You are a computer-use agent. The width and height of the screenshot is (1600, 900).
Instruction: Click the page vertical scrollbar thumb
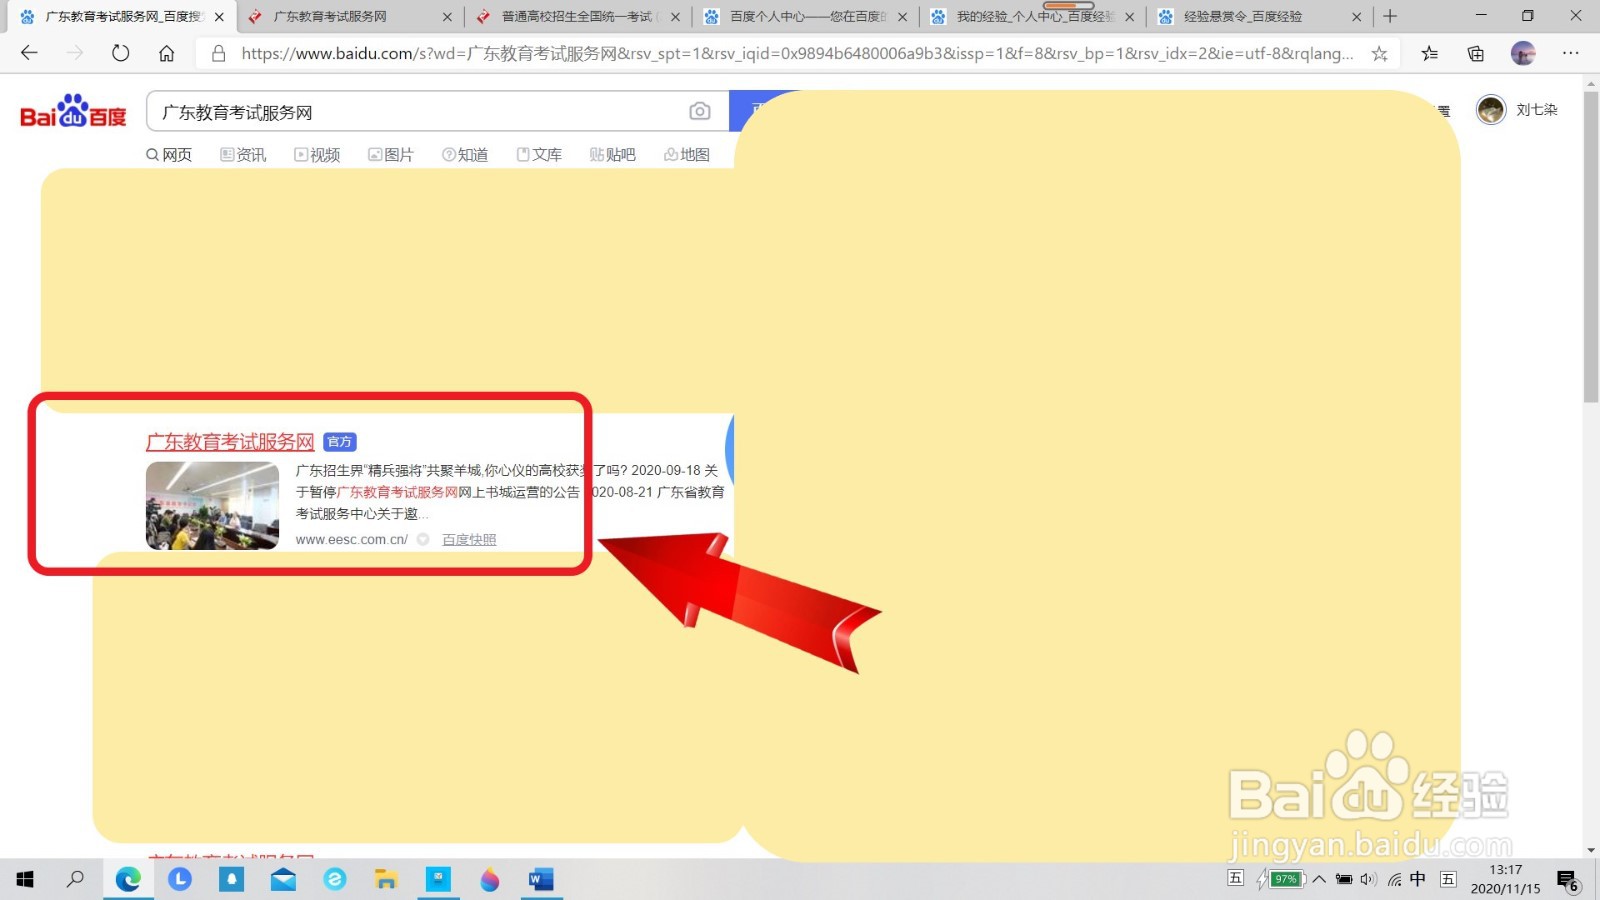tap(1591, 248)
